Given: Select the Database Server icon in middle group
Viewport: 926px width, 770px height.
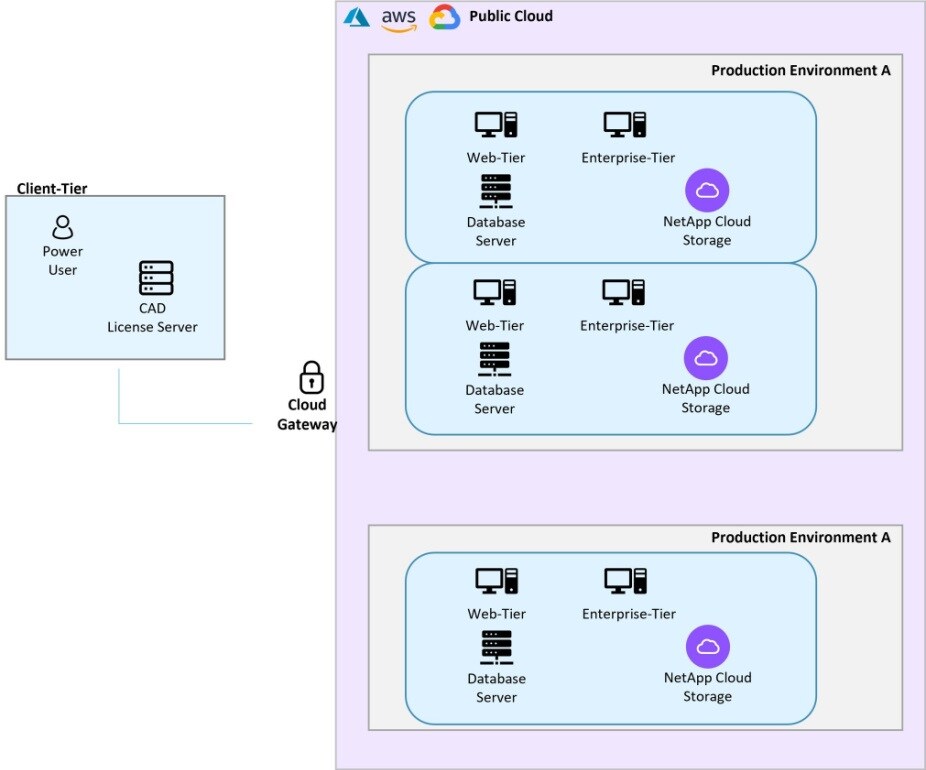Looking at the screenshot, I should pyautogui.click(x=496, y=357).
